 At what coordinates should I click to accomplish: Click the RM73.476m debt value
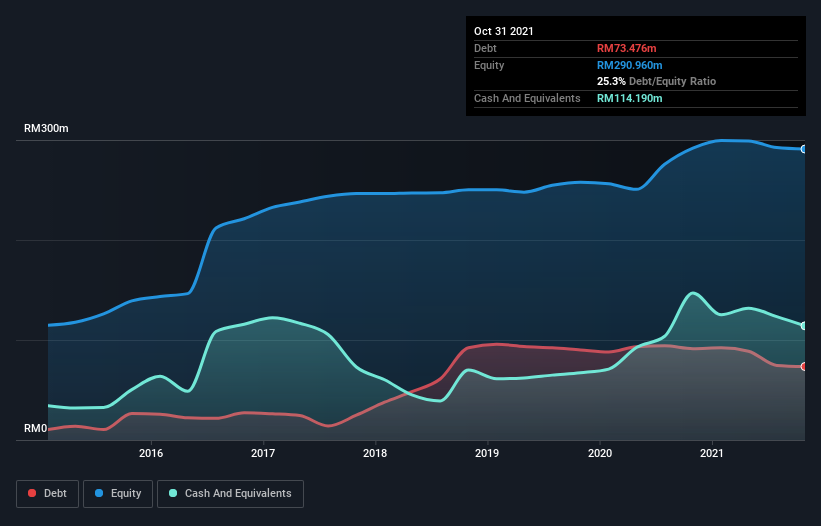coord(626,48)
